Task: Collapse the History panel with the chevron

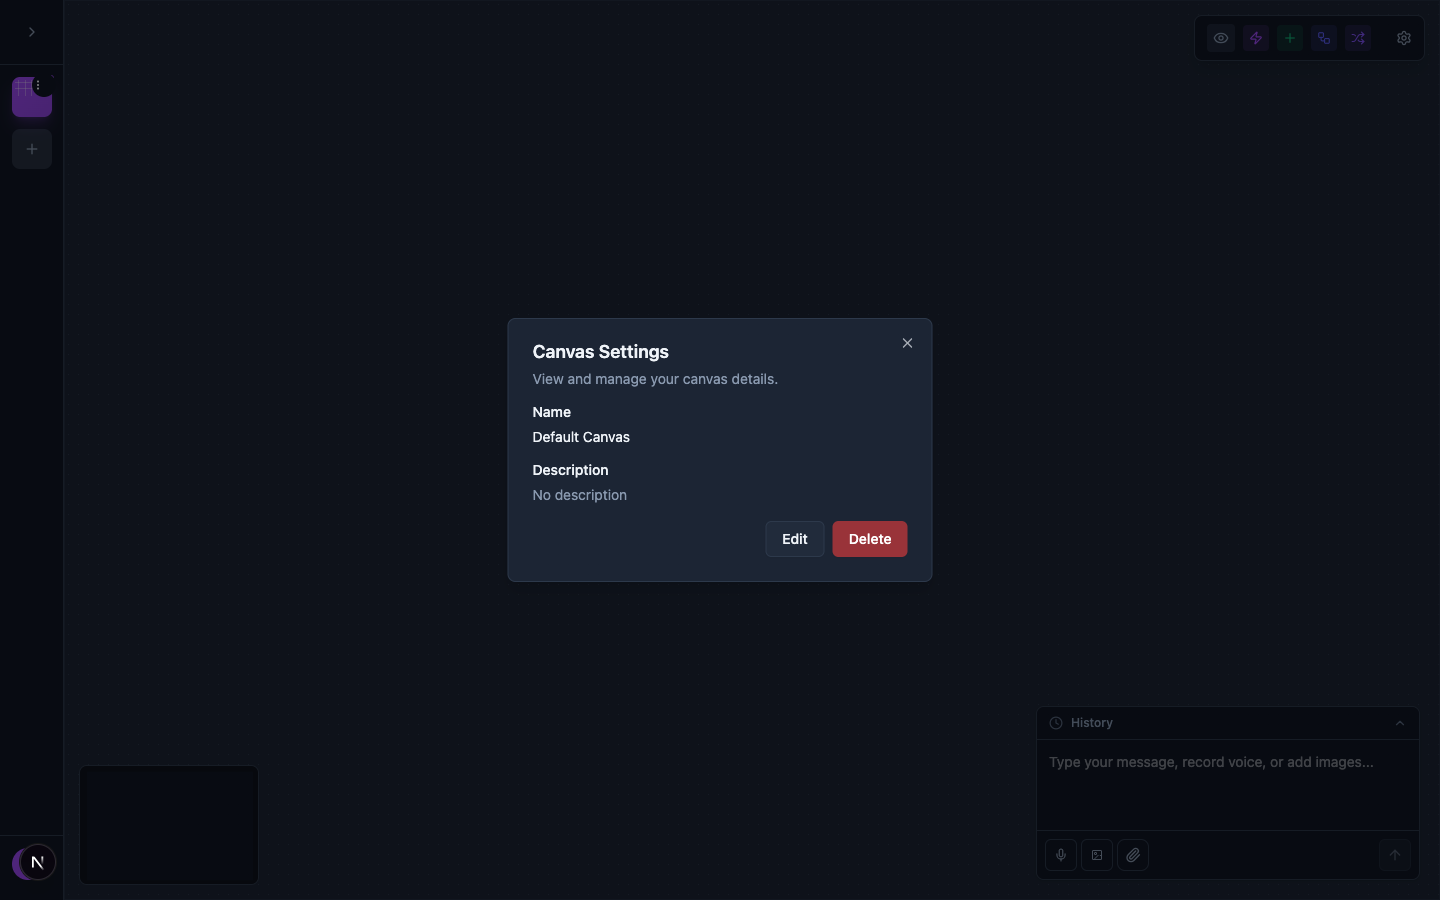Action: [1398, 722]
